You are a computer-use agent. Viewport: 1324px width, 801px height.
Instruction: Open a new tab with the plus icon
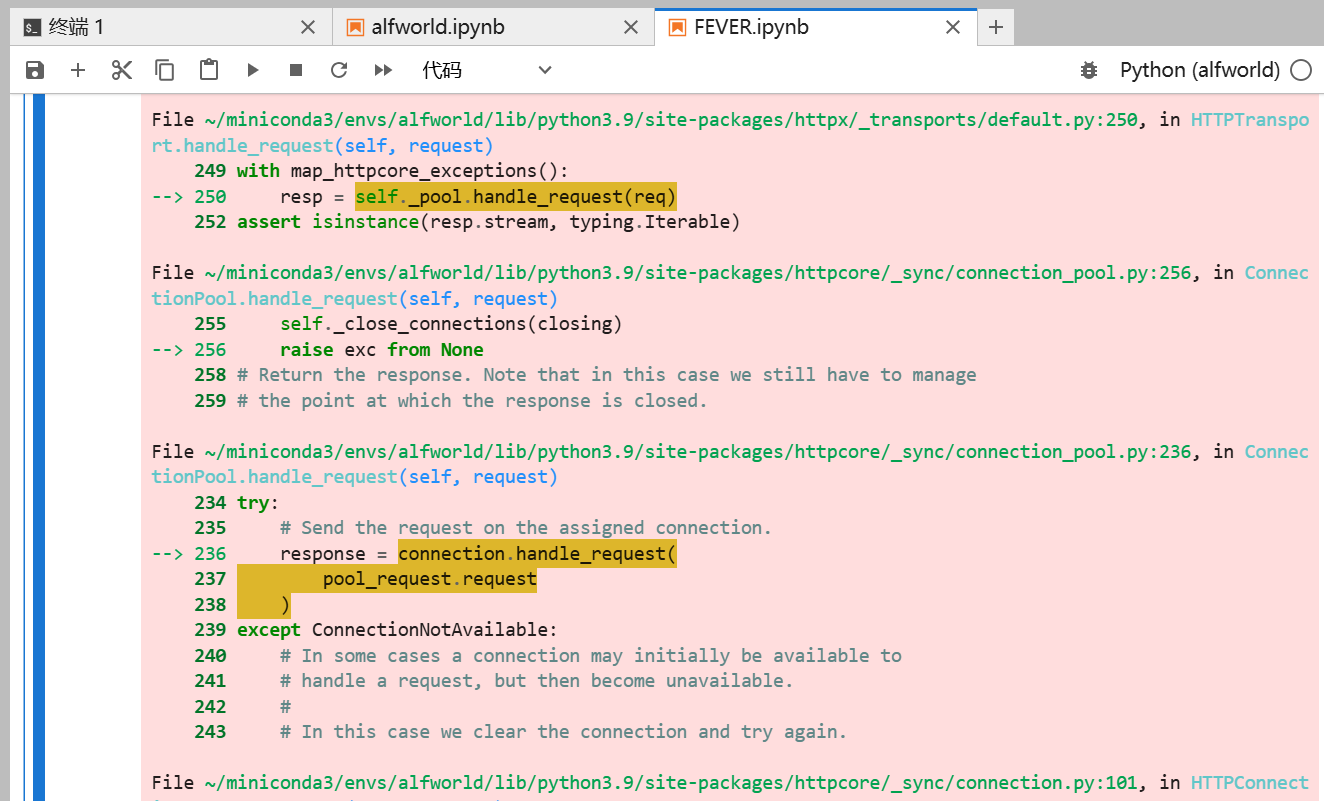(x=995, y=27)
